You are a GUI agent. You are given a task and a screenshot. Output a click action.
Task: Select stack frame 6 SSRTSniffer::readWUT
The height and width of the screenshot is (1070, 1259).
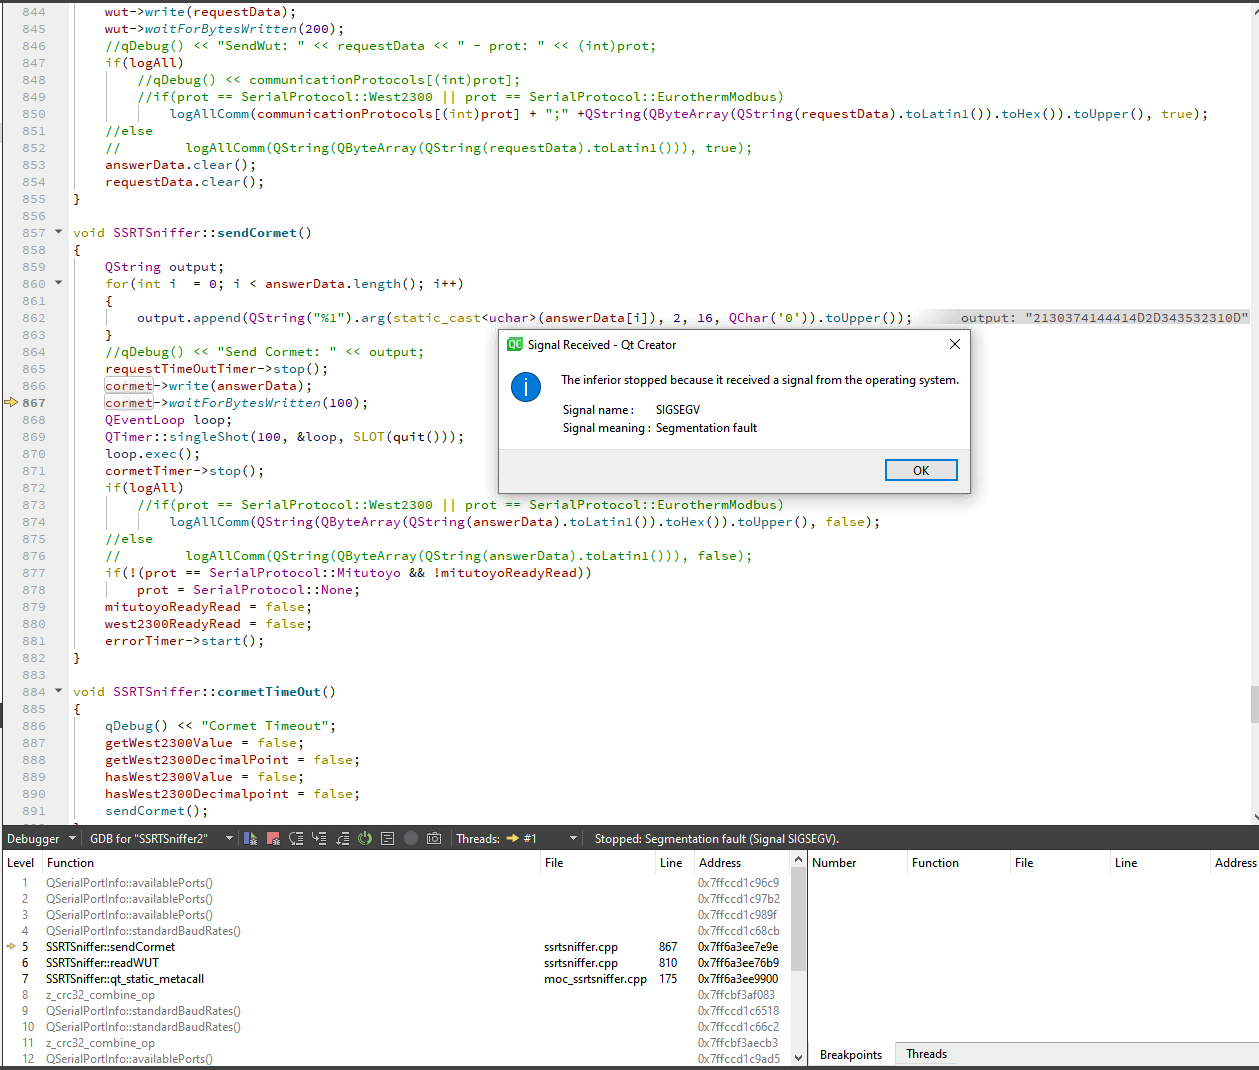pyautogui.click(x=396, y=962)
